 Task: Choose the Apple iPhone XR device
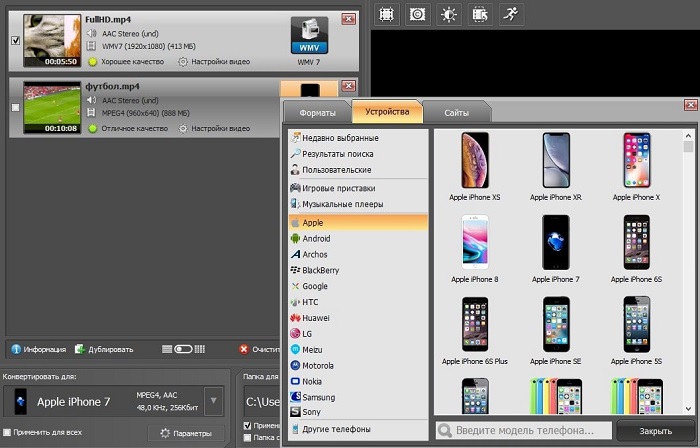(556, 166)
